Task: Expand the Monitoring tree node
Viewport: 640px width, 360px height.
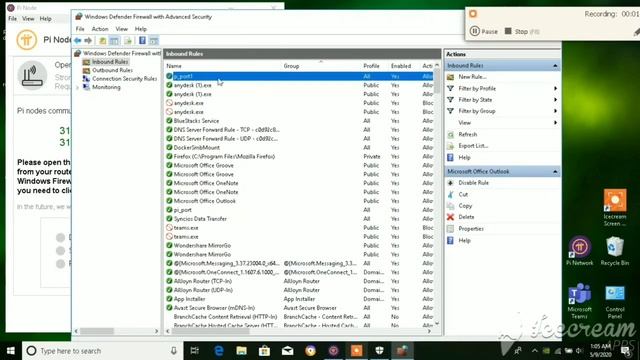Action: click(77, 87)
